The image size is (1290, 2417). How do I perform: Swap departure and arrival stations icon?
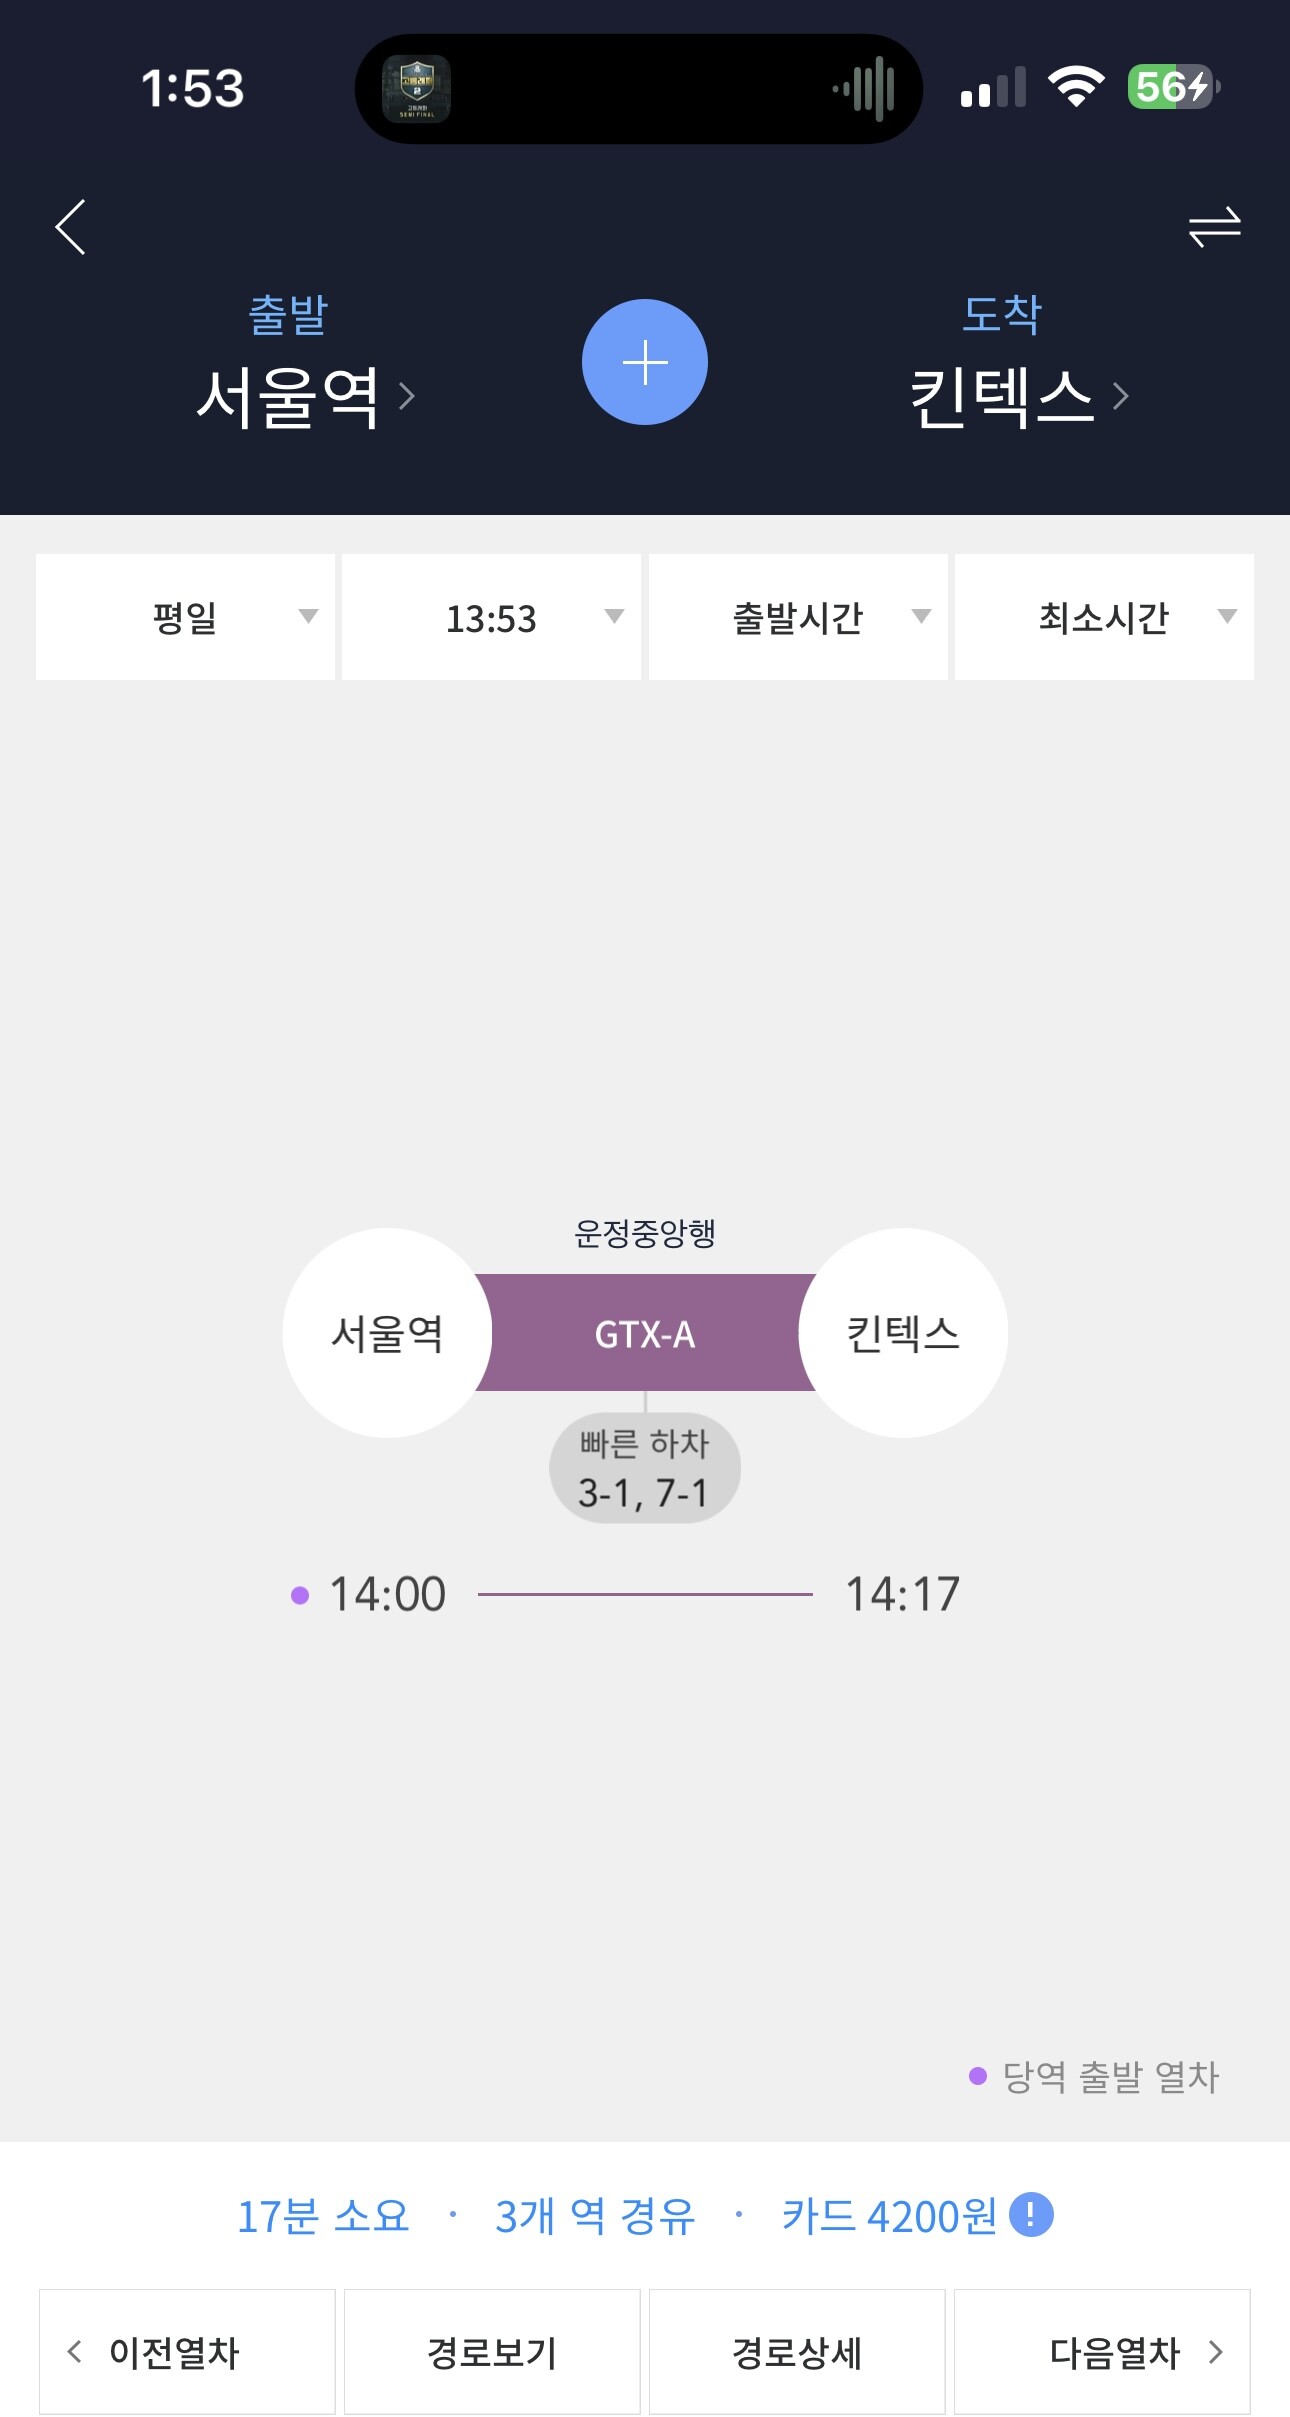pos(1214,227)
